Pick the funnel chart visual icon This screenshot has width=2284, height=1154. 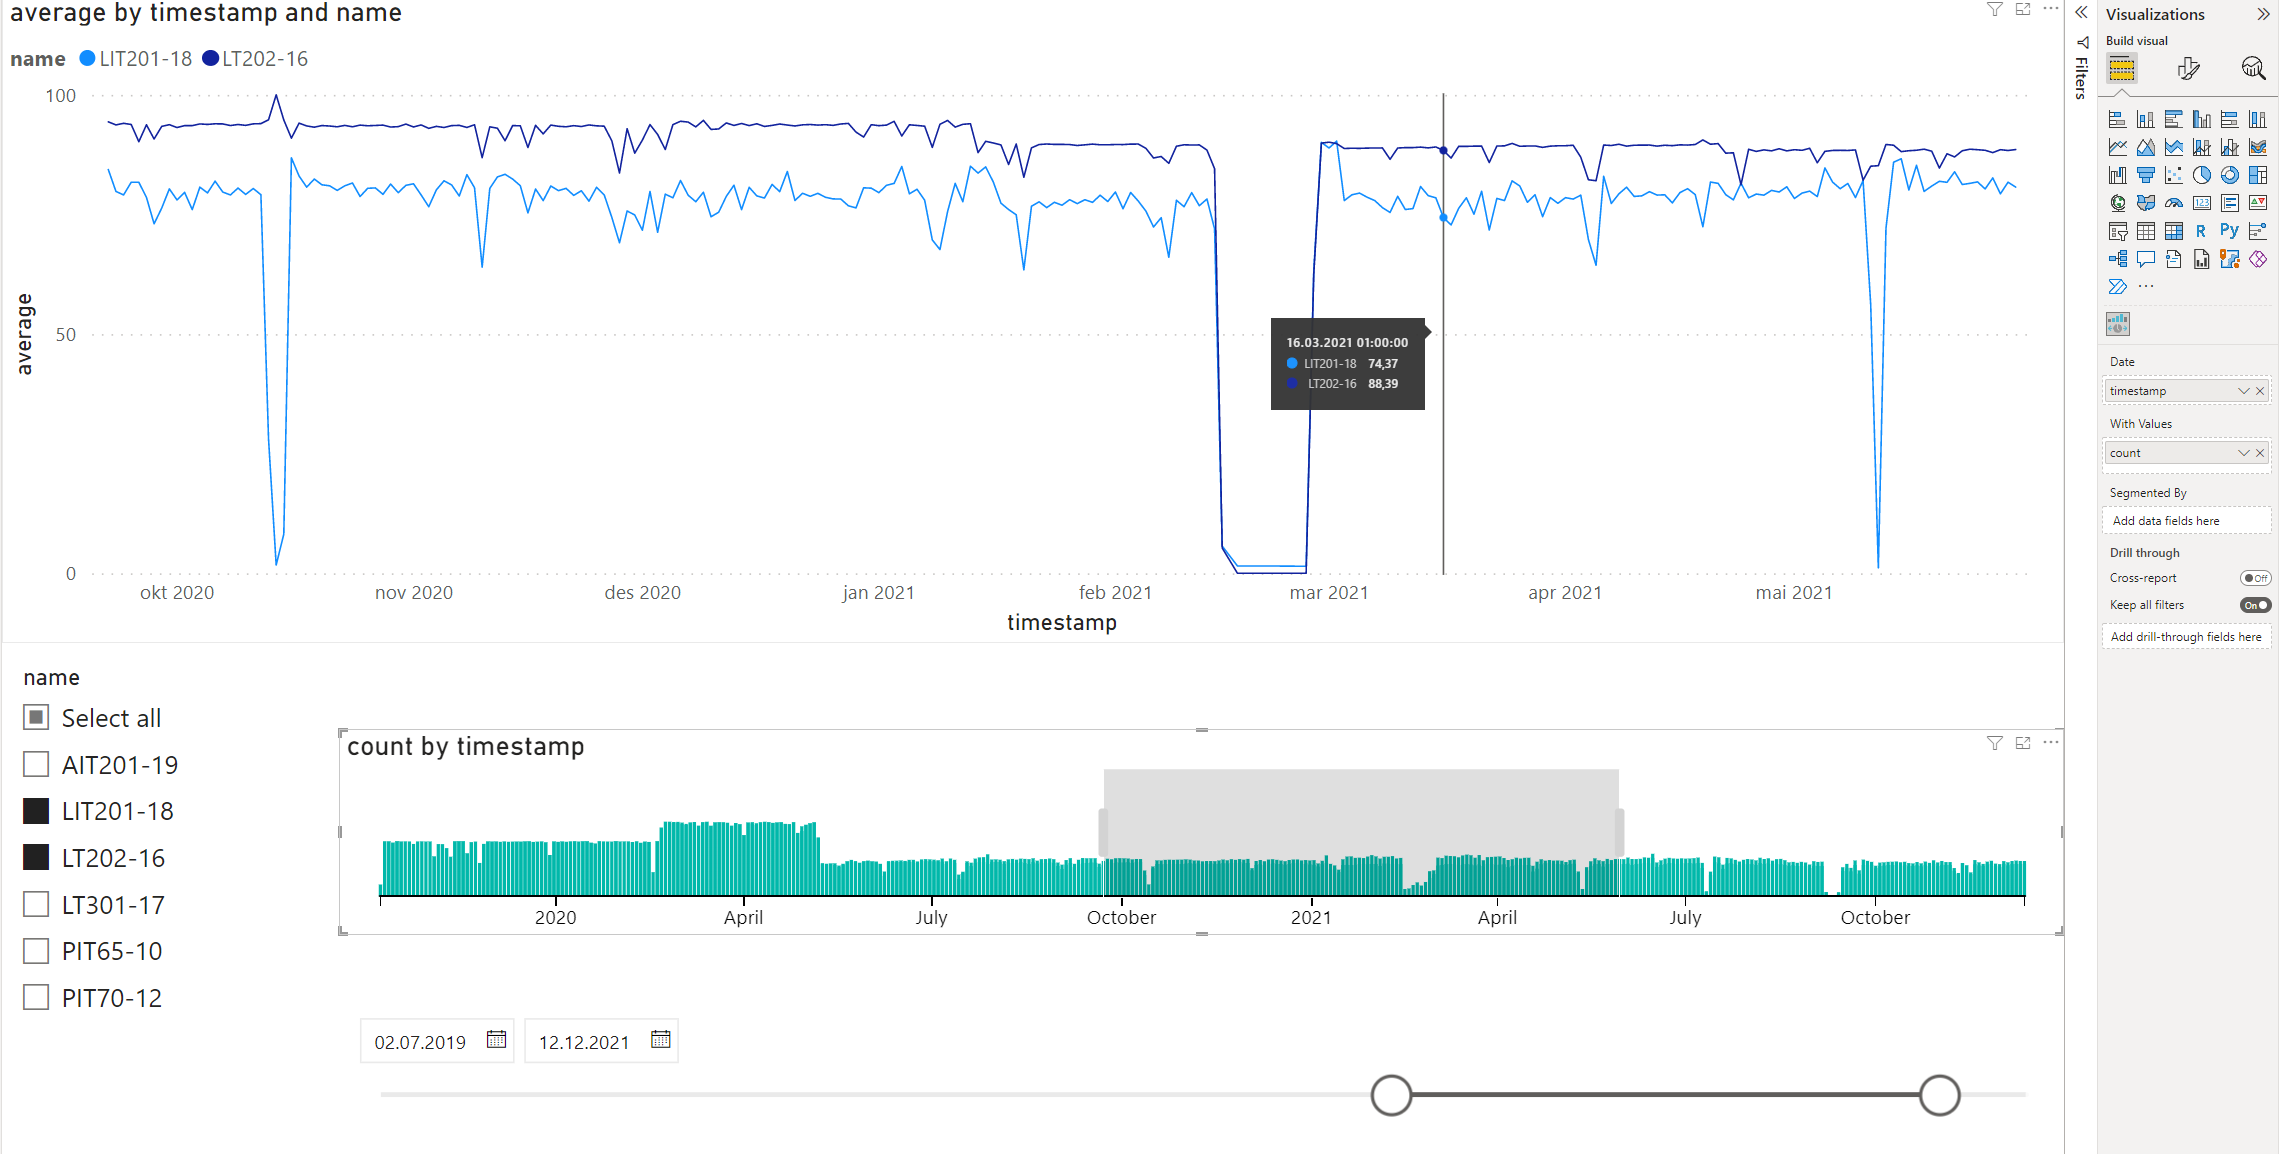pyautogui.click(x=2145, y=175)
